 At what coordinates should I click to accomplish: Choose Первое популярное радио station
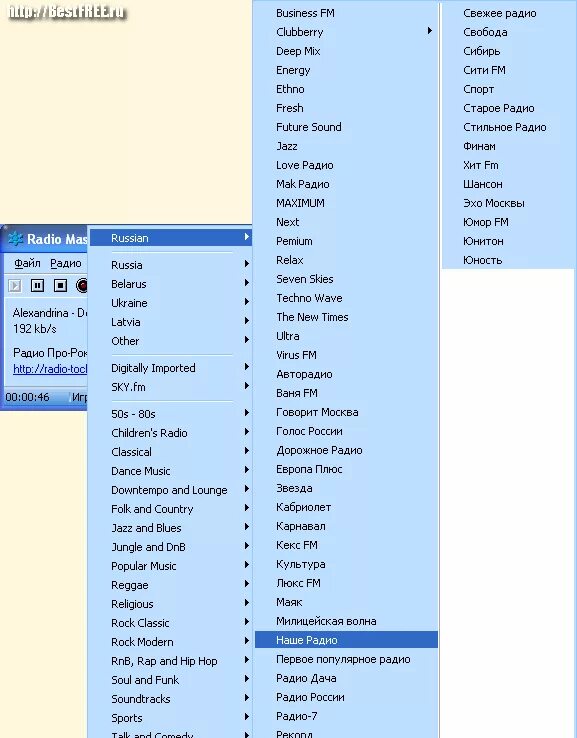pos(346,659)
